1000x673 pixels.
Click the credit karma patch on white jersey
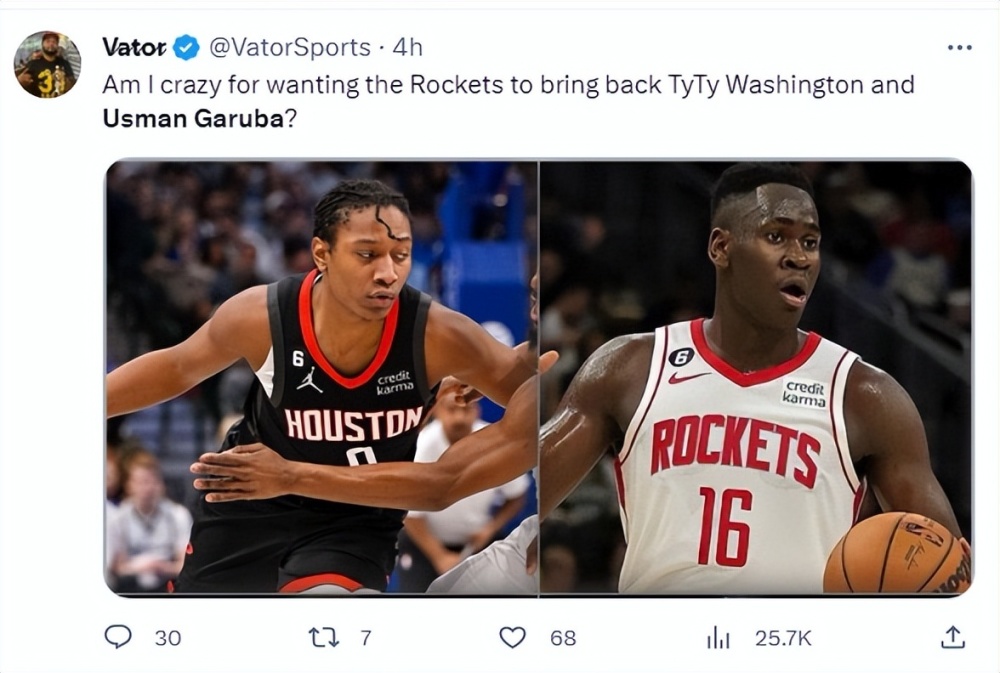pyautogui.click(x=804, y=392)
